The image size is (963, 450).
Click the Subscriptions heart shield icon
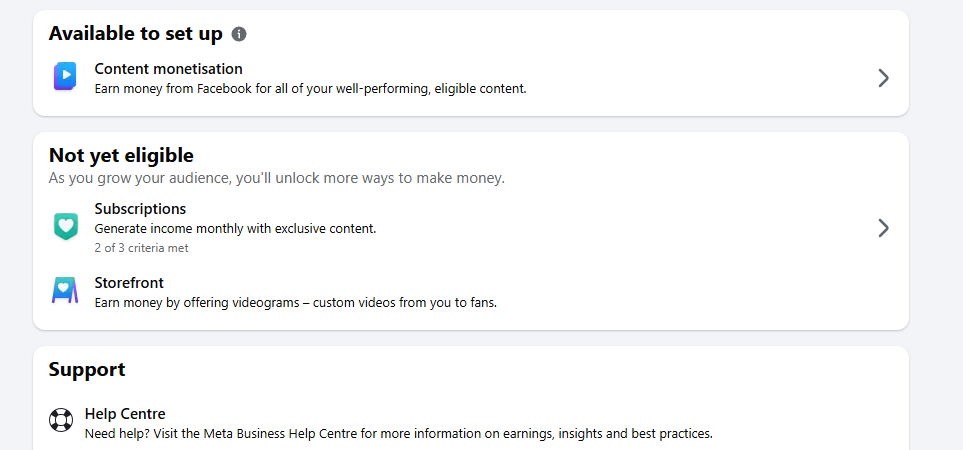(65, 227)
